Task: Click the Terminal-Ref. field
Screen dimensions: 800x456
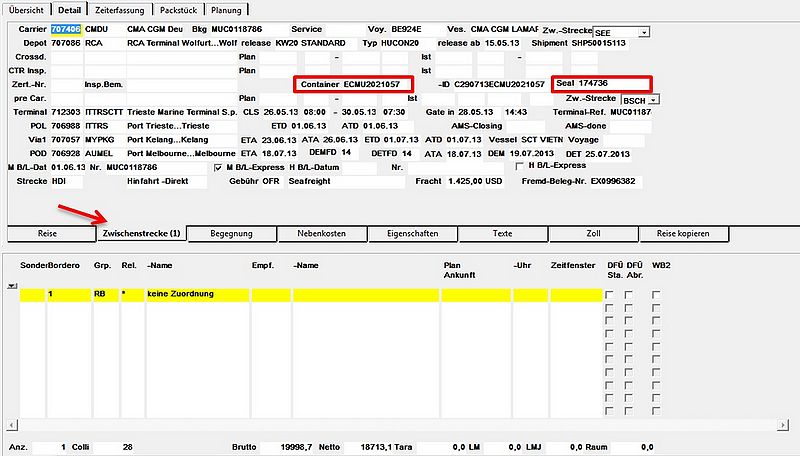Action: 631,112
